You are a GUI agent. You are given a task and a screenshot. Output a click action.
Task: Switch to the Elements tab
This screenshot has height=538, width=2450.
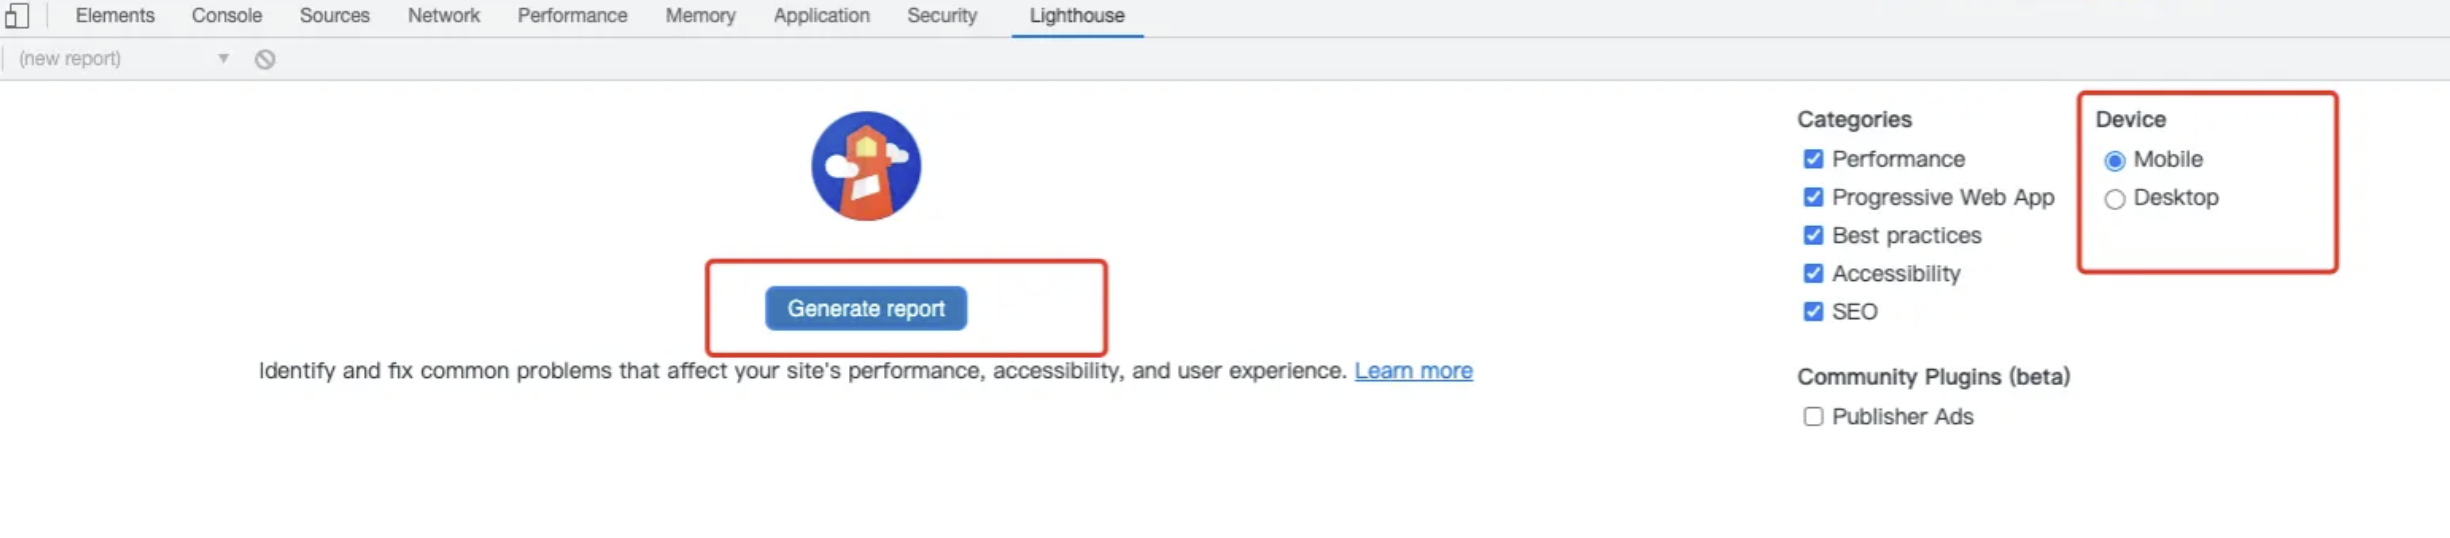115,16
